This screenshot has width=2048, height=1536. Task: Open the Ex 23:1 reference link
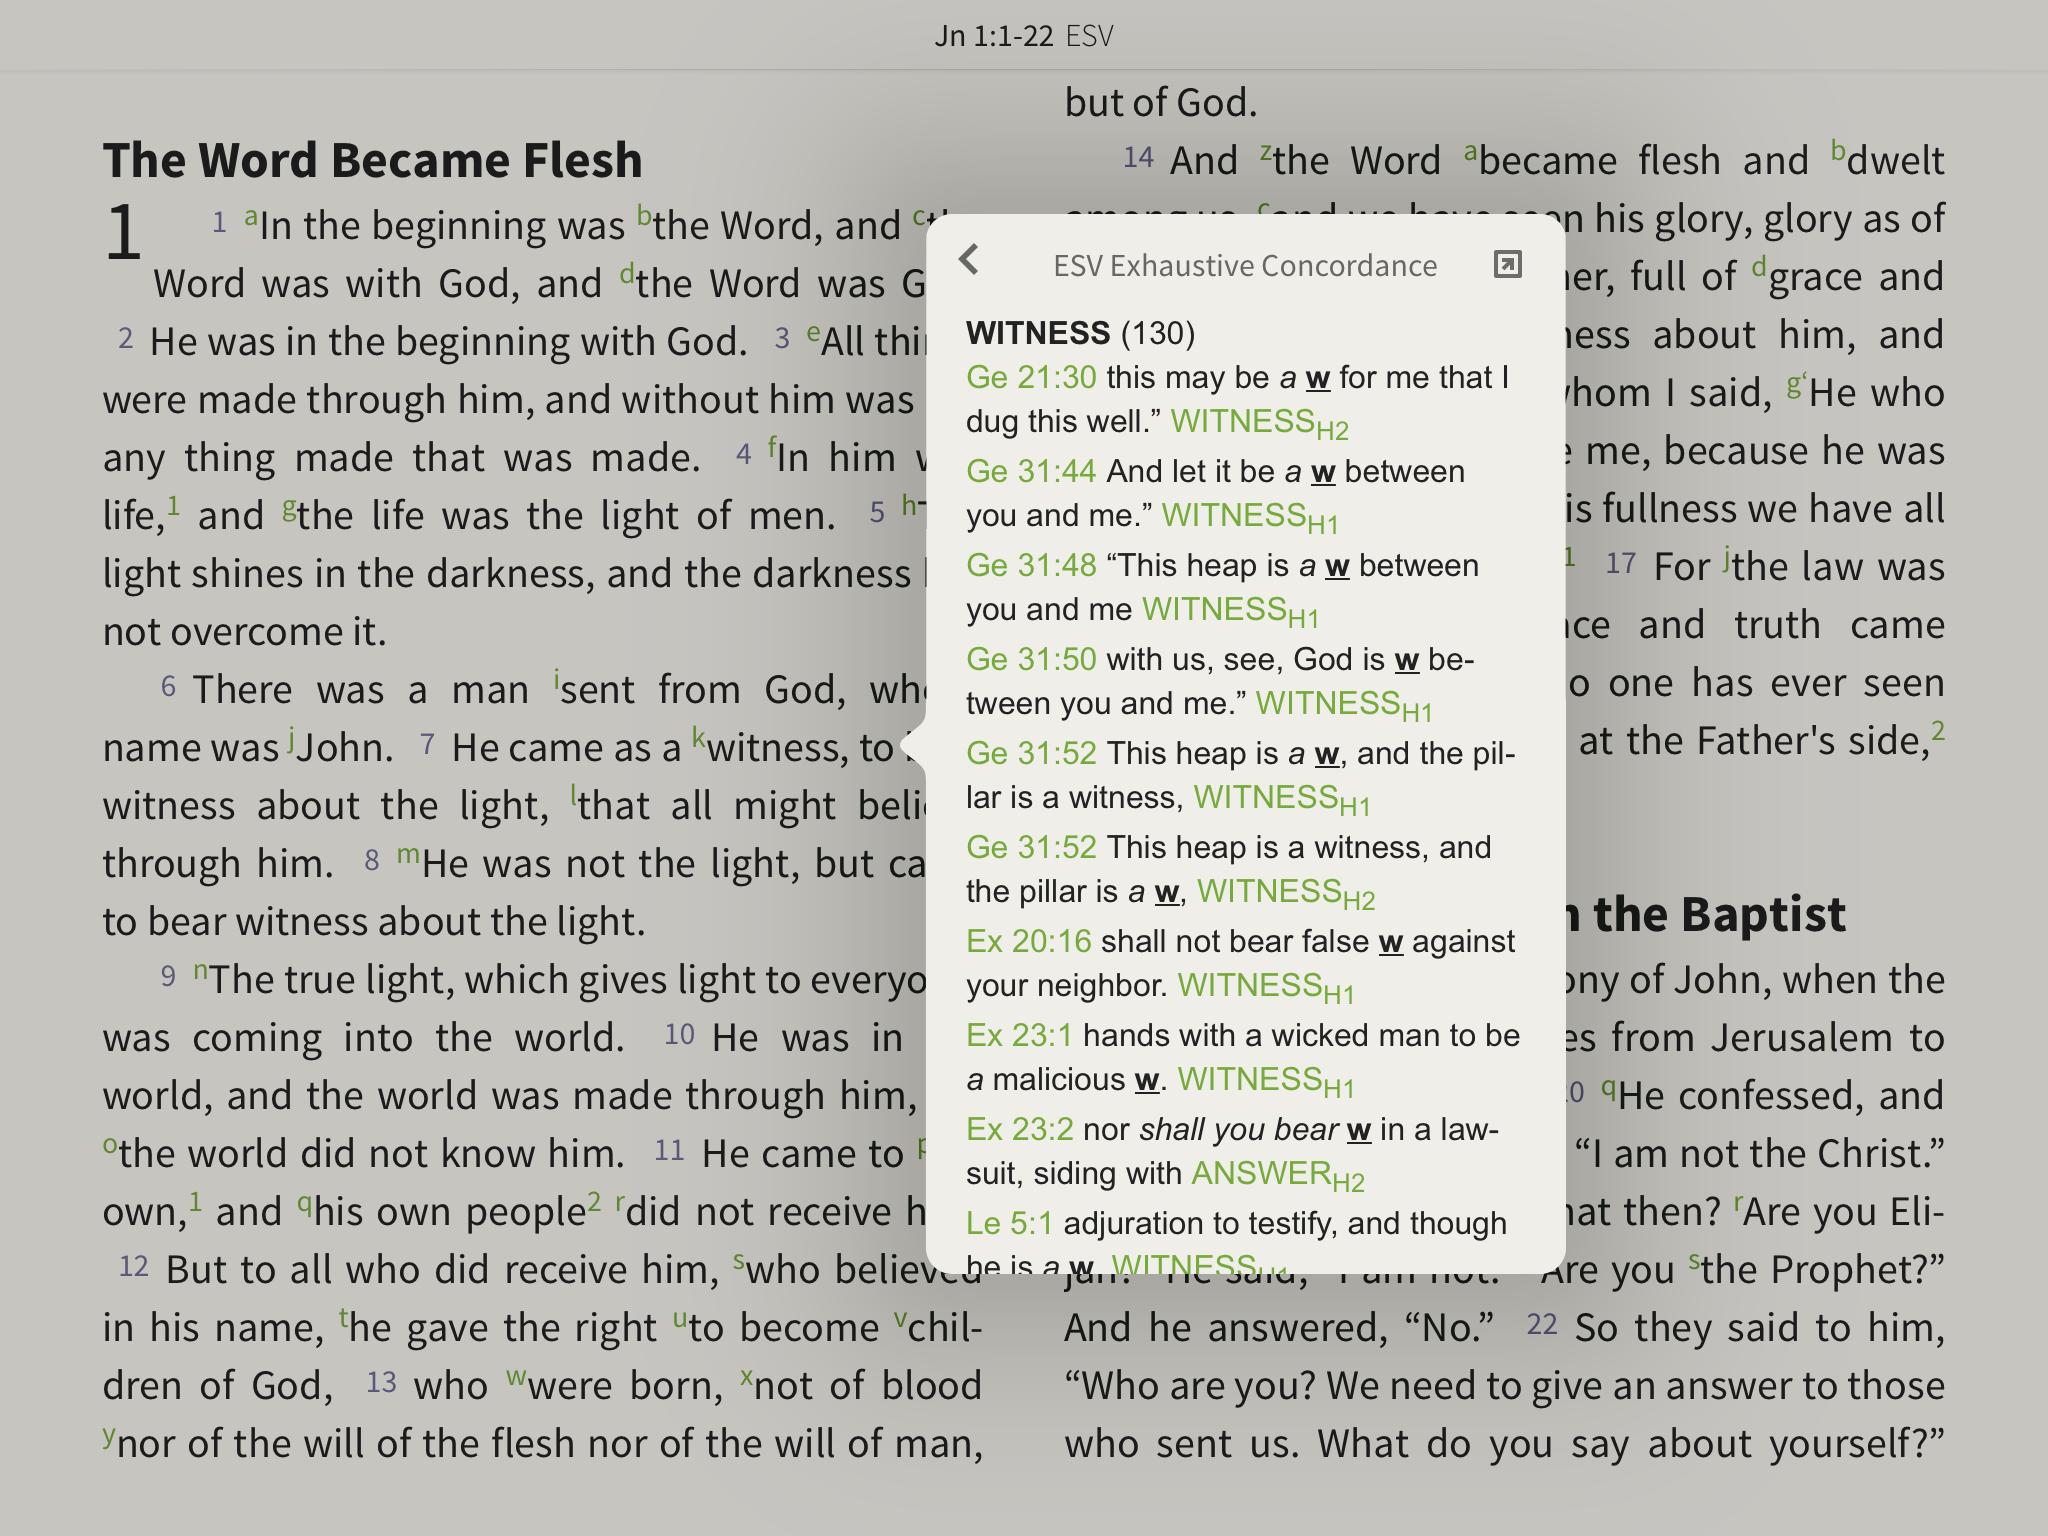coord(1019,1035)
